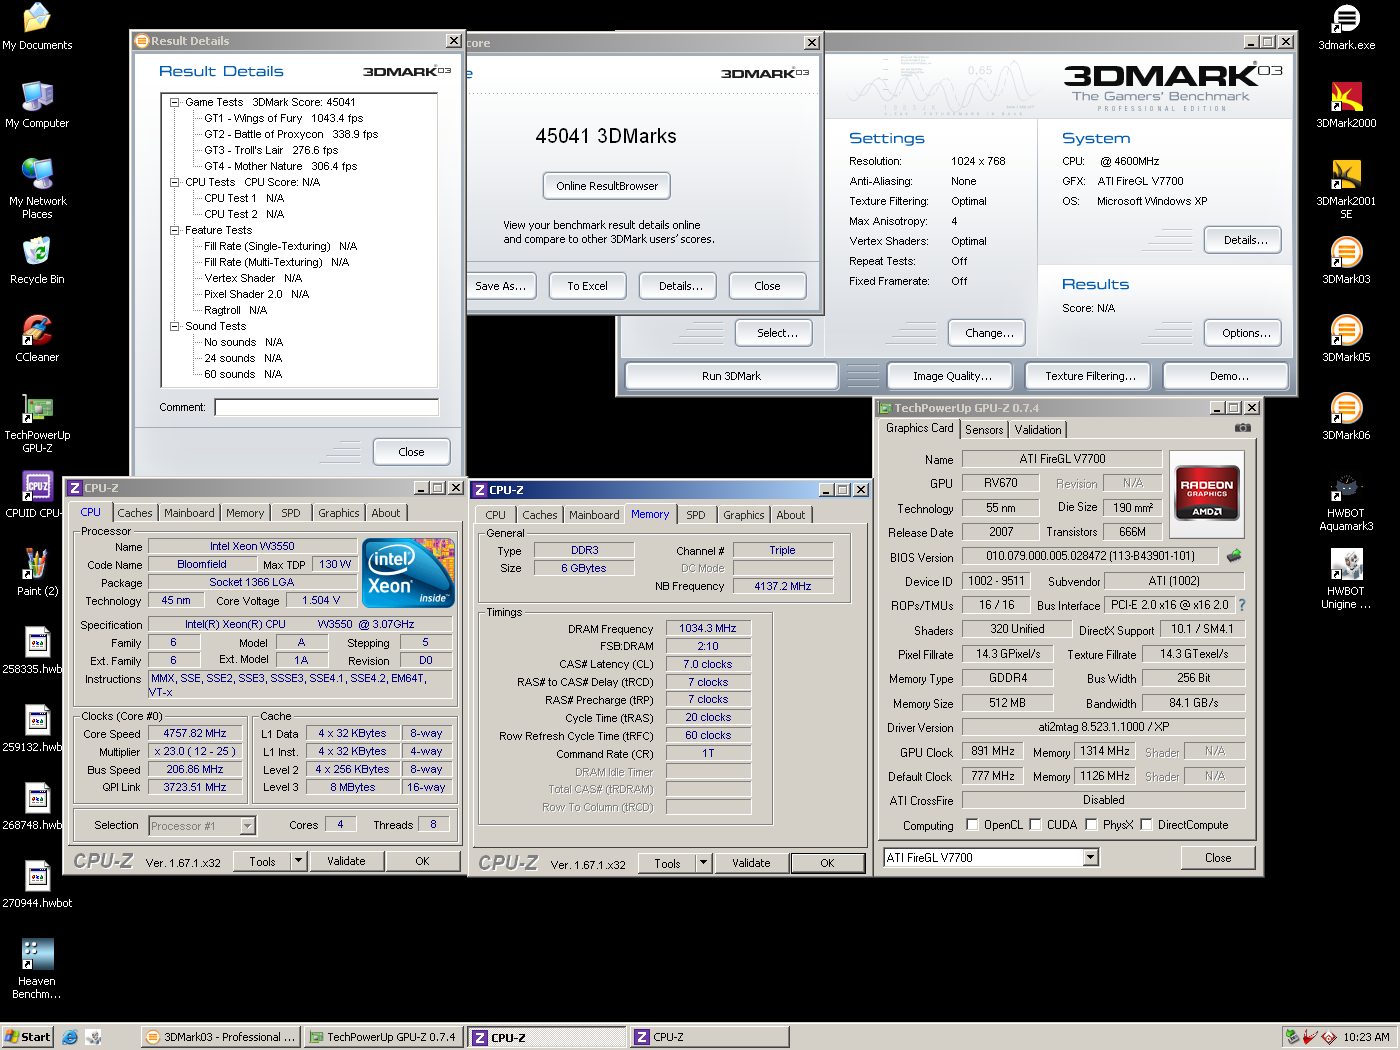This screenshot has width=1400, height=1050.
Task: Click the Bus Interface question mark icon
Action: click(x=1242, y=605)
